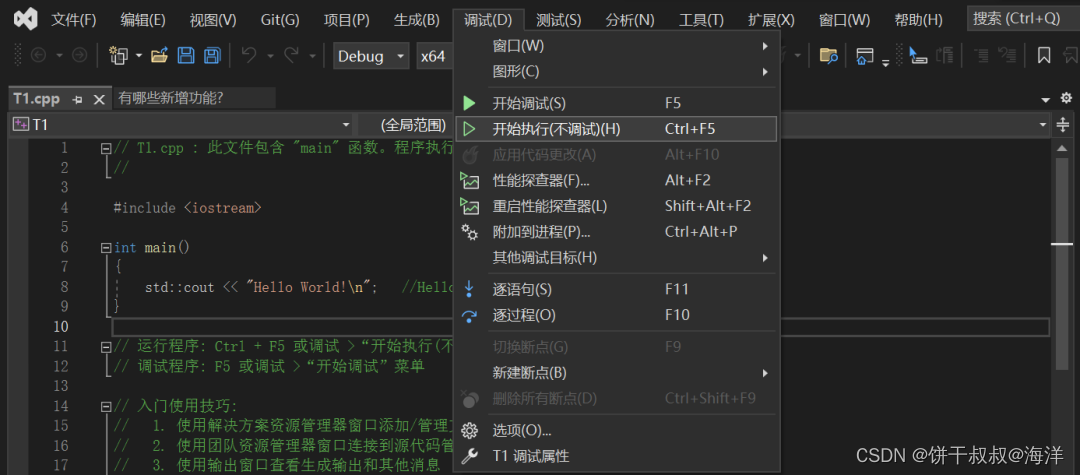The height and width of the screenshot is (475, 1080).
Task: Collapse the main() function fold box
Action: [x=106, y=247]
